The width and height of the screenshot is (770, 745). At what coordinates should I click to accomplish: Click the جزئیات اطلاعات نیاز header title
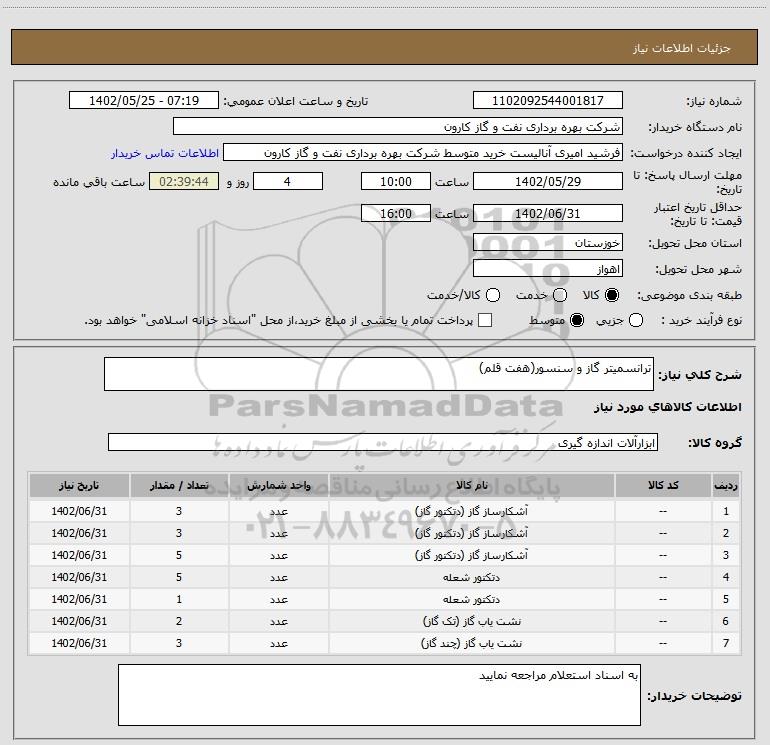coord(682,48)
